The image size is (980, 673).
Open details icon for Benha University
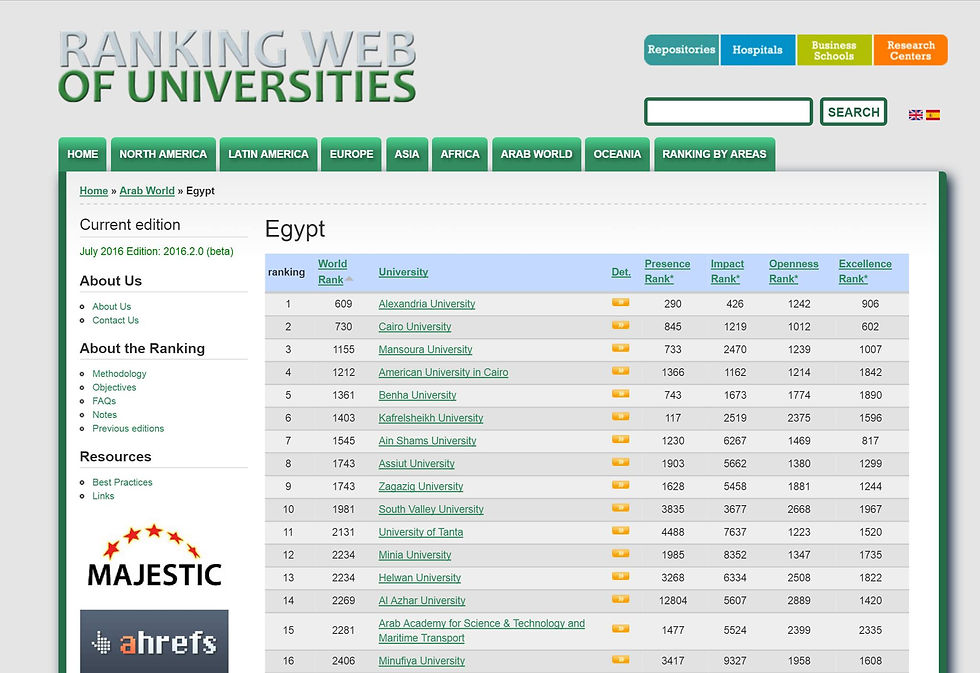pos(620,394)
